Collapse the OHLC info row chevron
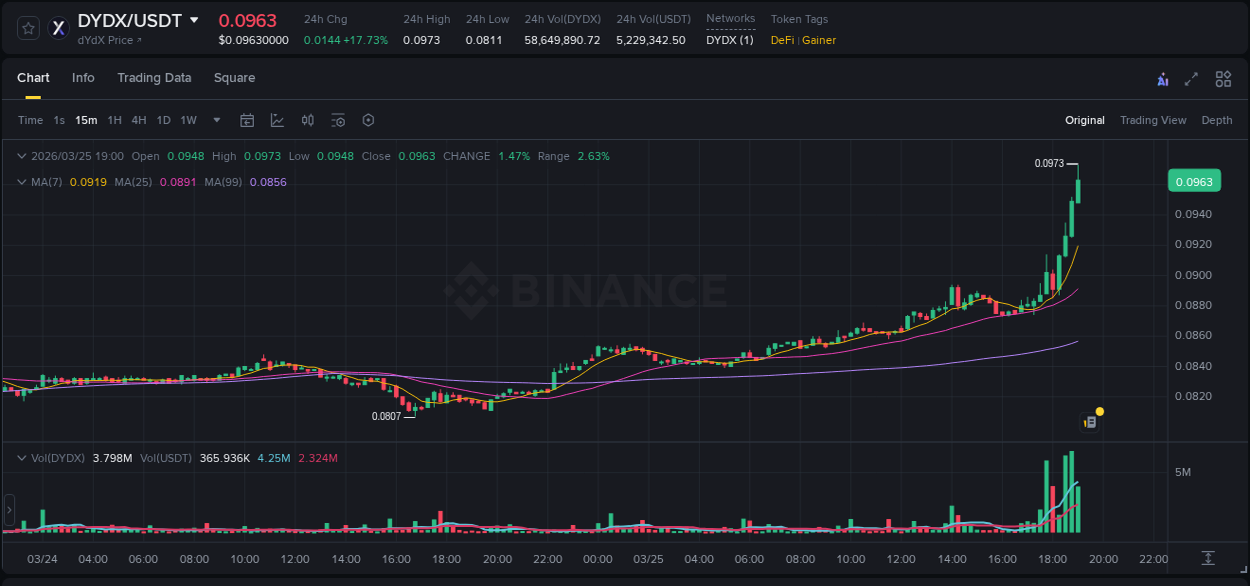 21,156
